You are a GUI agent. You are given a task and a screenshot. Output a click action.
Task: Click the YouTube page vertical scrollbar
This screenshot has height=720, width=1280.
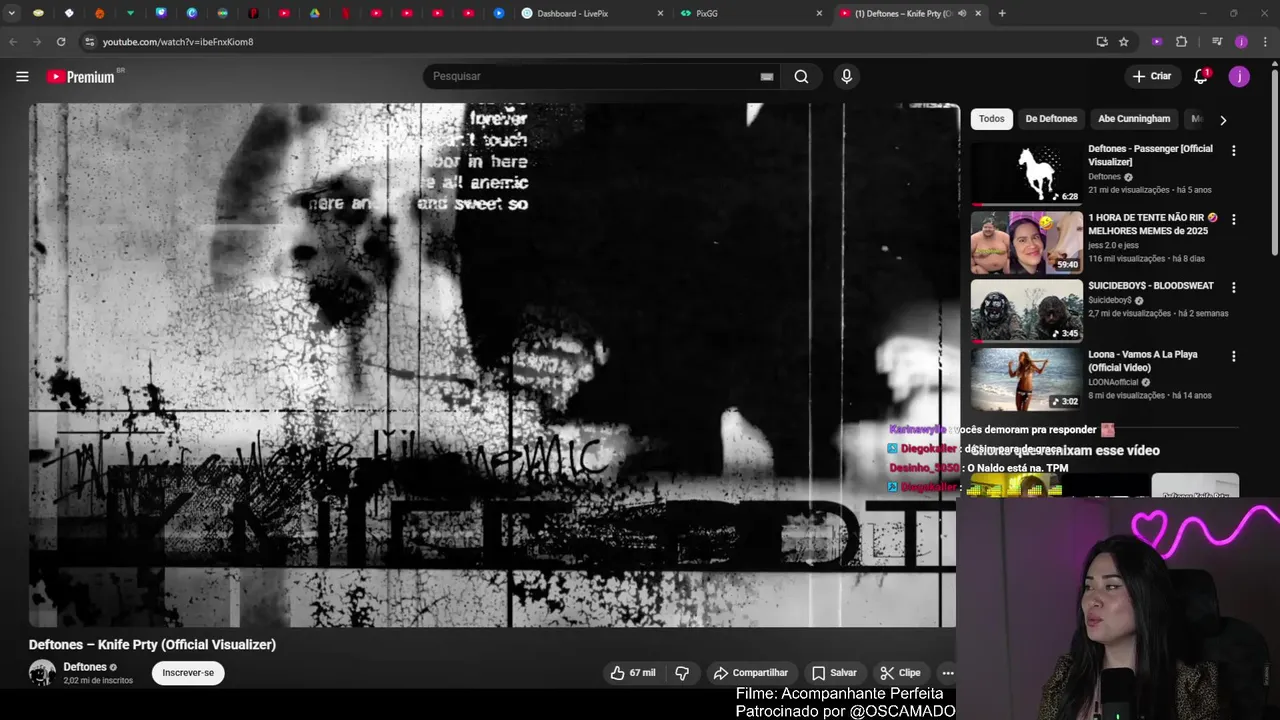pyautogui.click(x=1274, y=160)
